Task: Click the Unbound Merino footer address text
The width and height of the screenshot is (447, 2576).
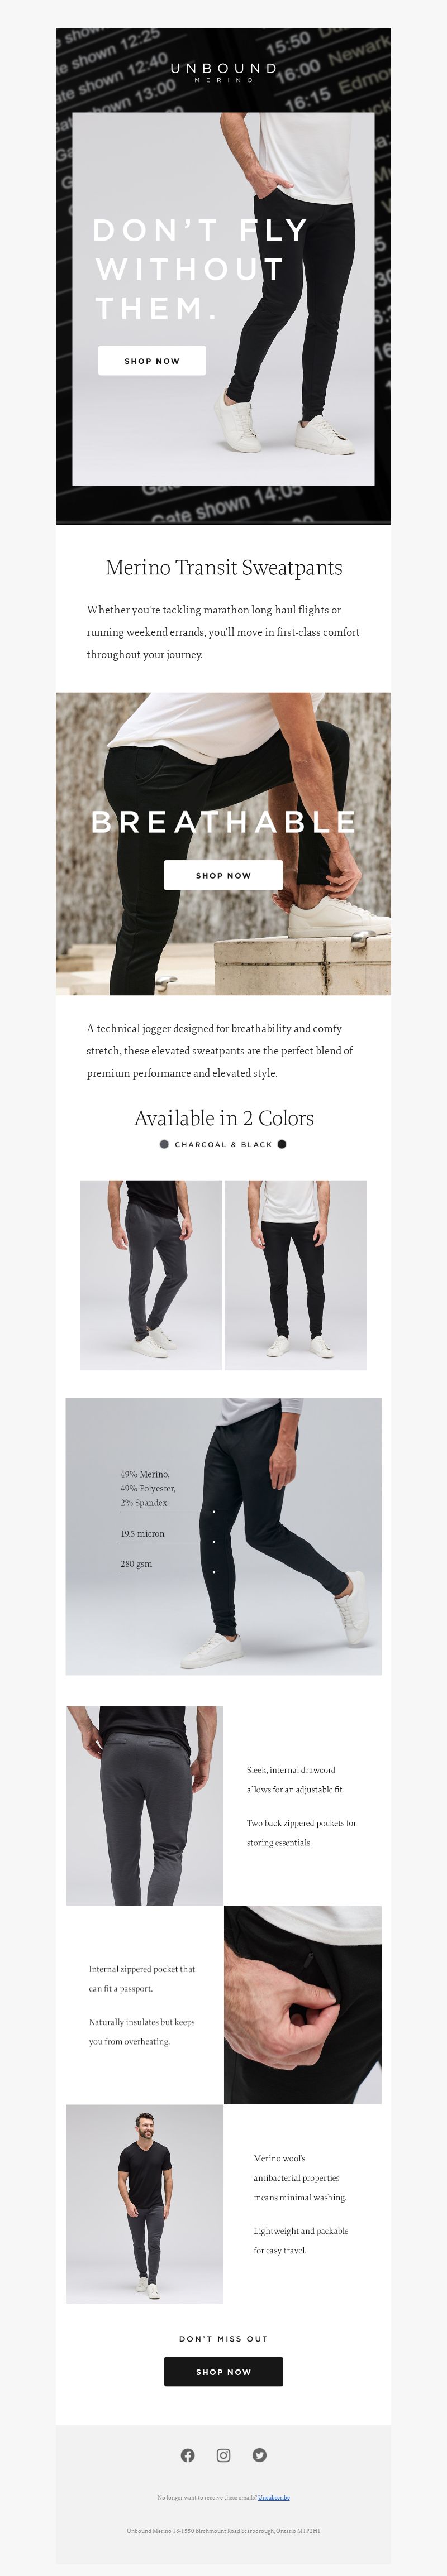Action: (223, 2531)
